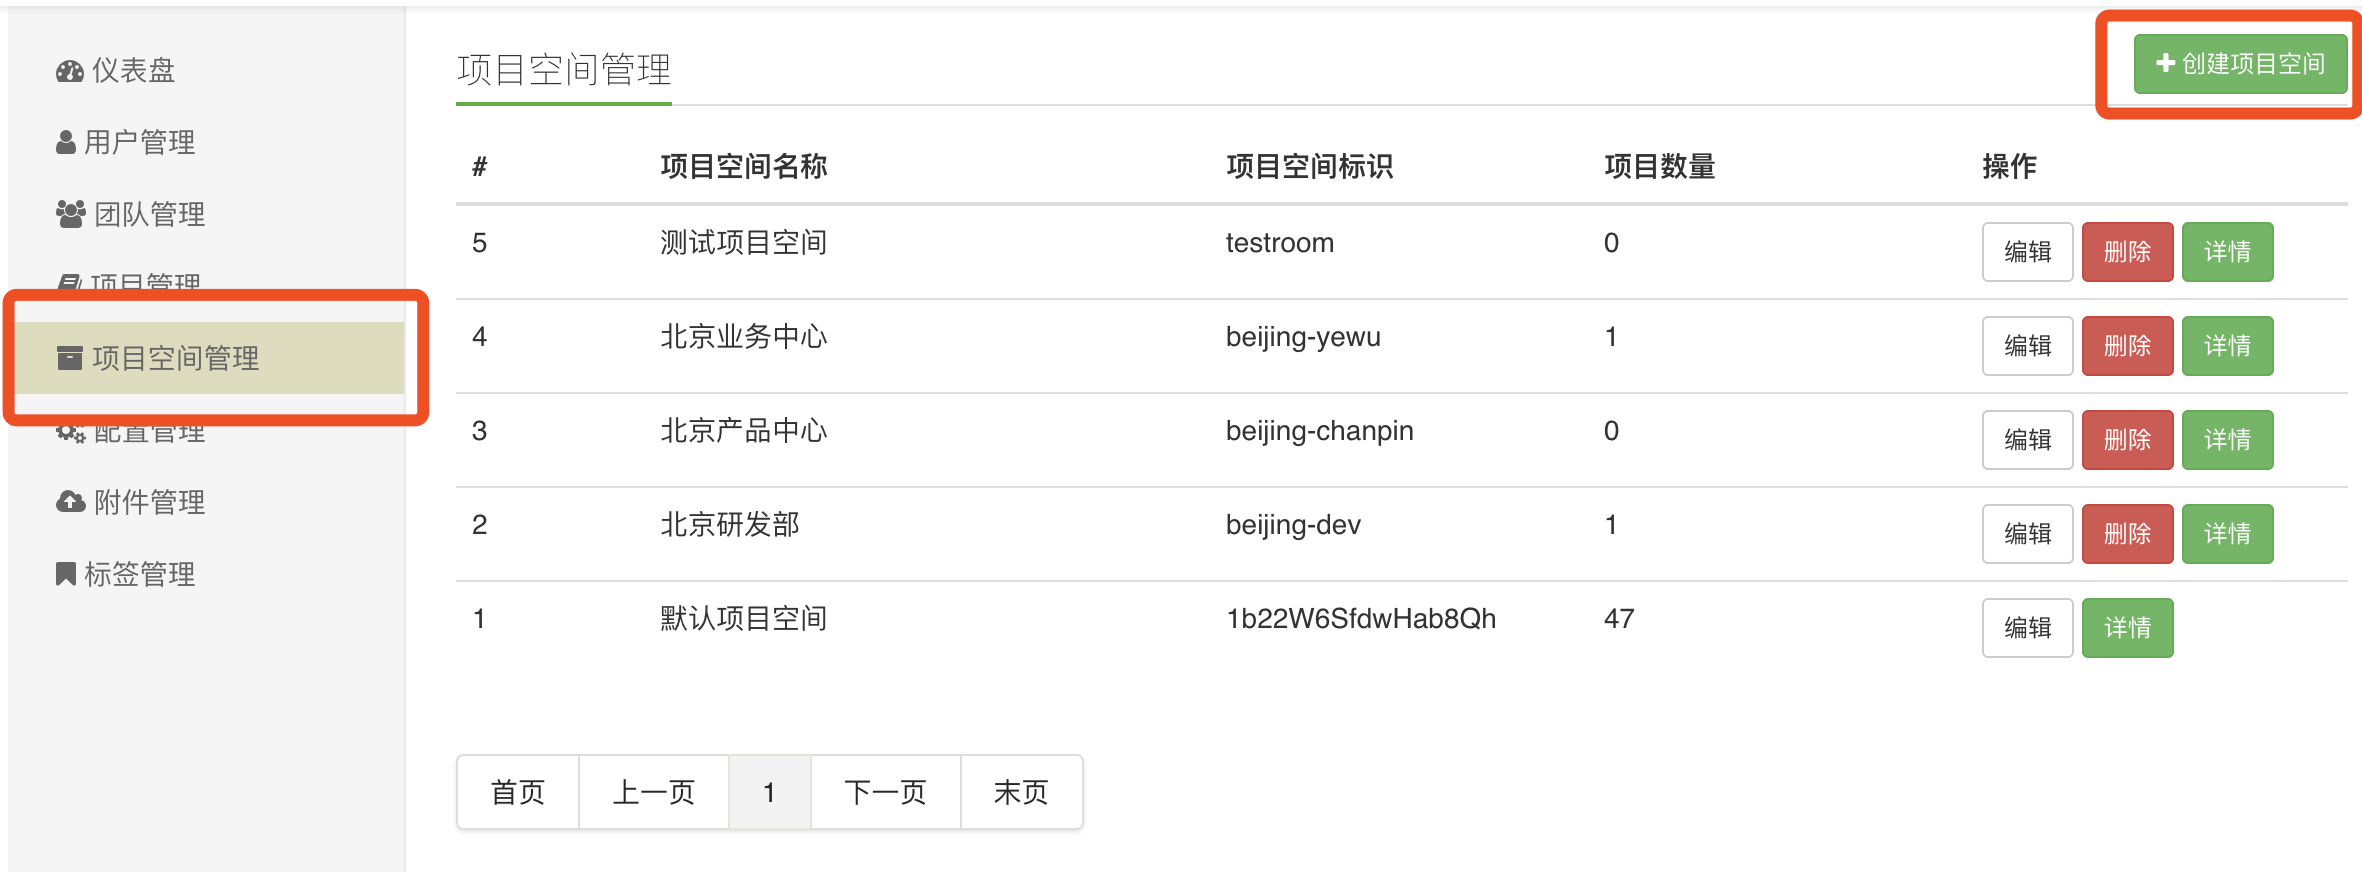This screenshot has height=872, width=2362.
Task: Click the dashboard gauge icon
Action: [69, 71]
